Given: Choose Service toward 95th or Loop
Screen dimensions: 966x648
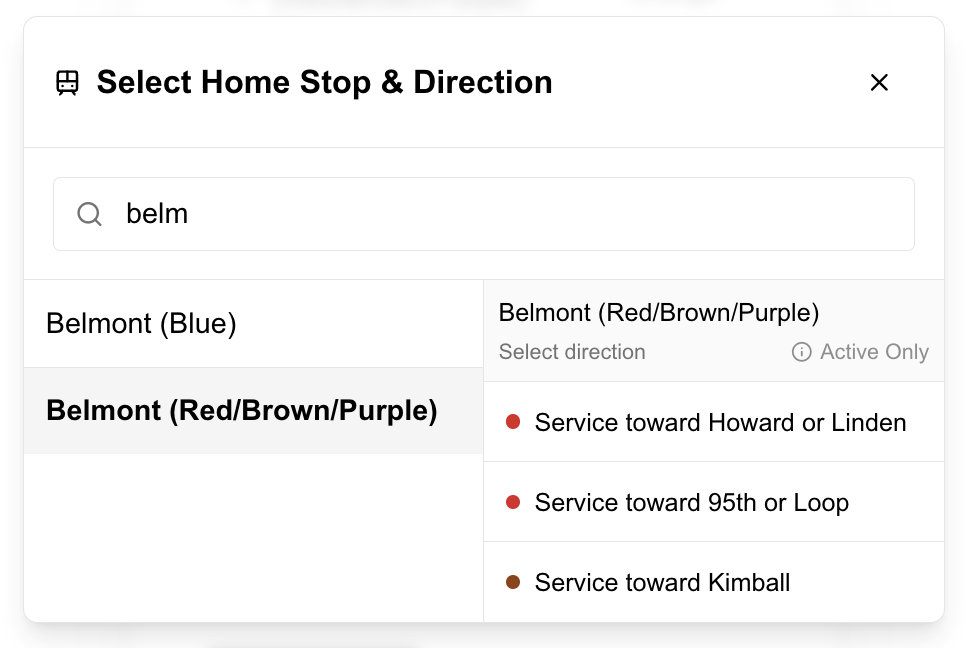Looking at the screenshot, I should click(692, 503).
